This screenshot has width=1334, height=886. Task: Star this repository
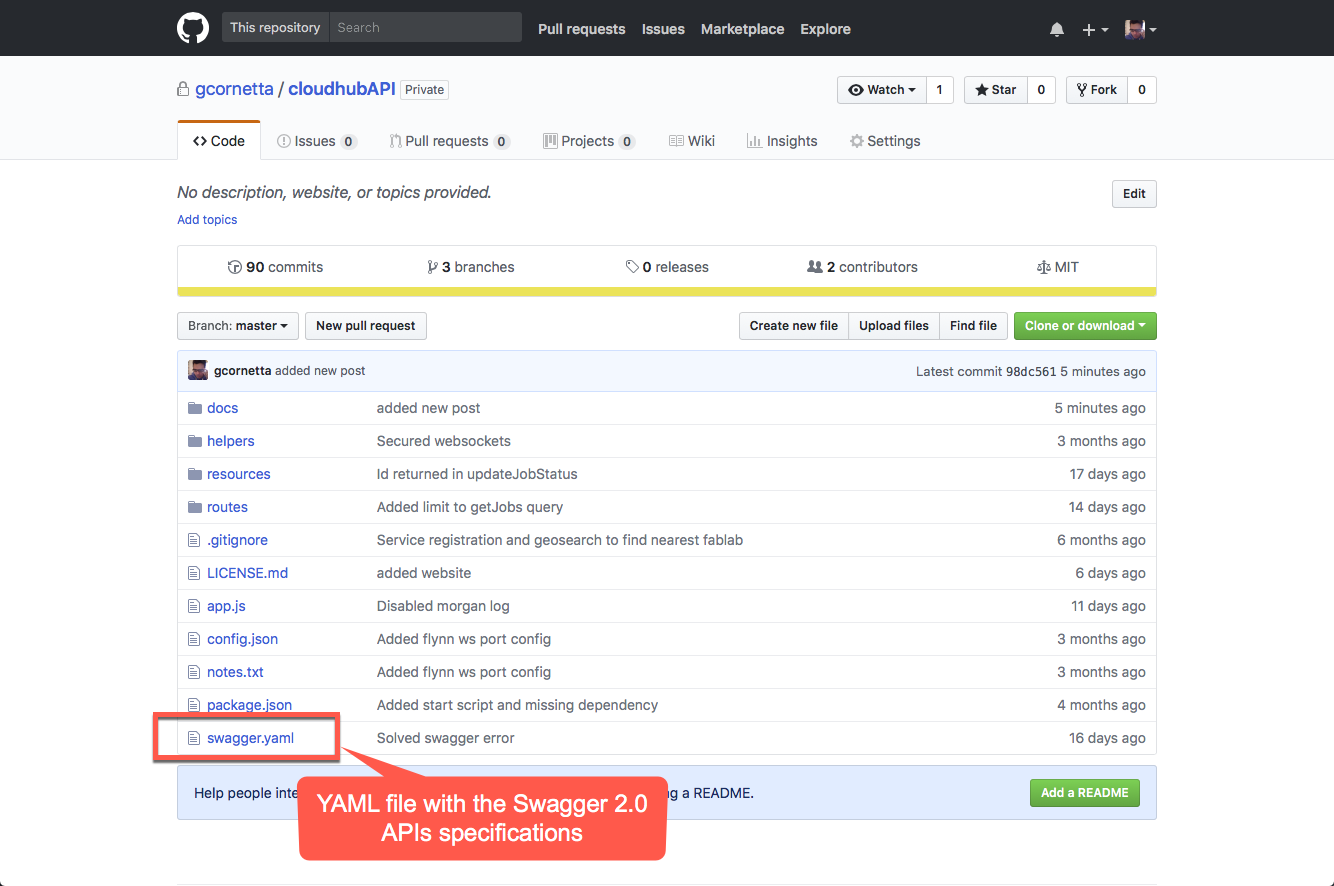[995, 90]
